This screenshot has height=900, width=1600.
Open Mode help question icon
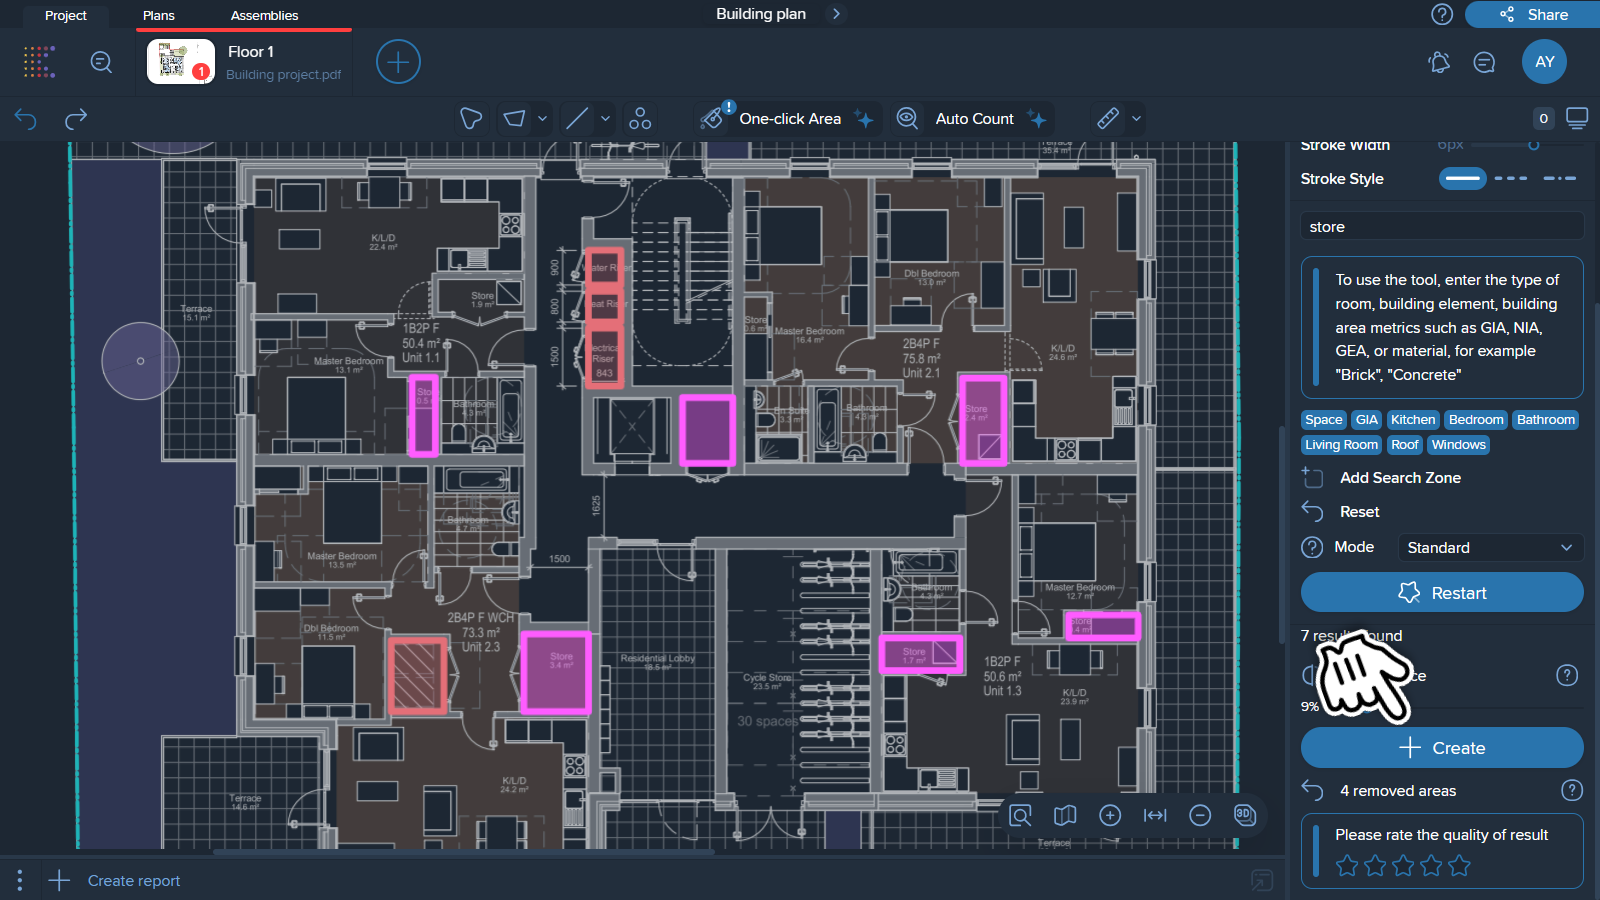[1312, 547]
